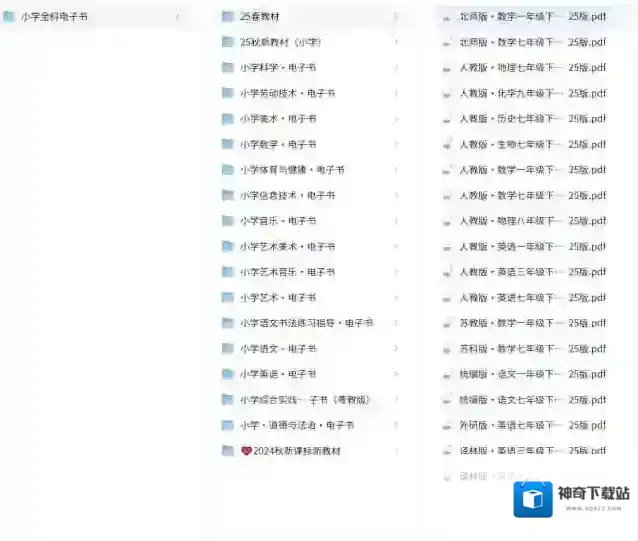Expand the arrow next to 小学音乐·电子书
The height and width of the screenshot is (541, 638).
pos(395,221)
